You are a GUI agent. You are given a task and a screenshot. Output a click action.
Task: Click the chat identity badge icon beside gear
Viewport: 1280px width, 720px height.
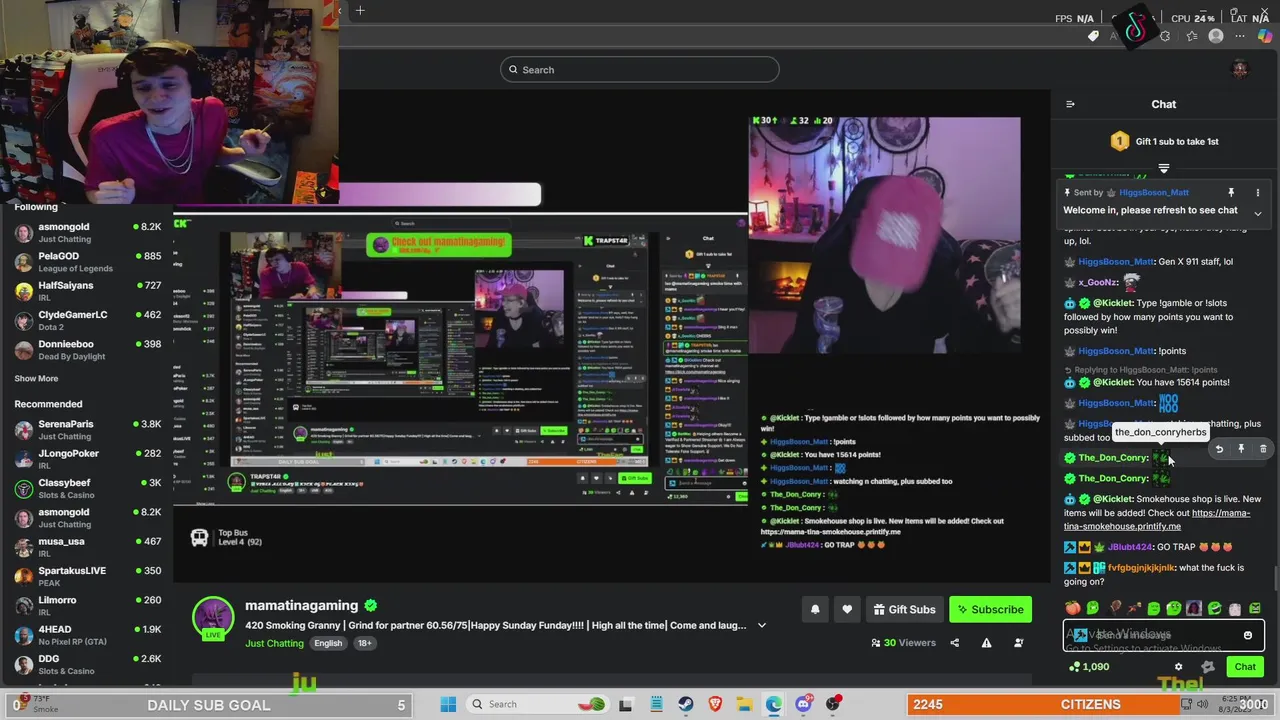click(1207, 667)
